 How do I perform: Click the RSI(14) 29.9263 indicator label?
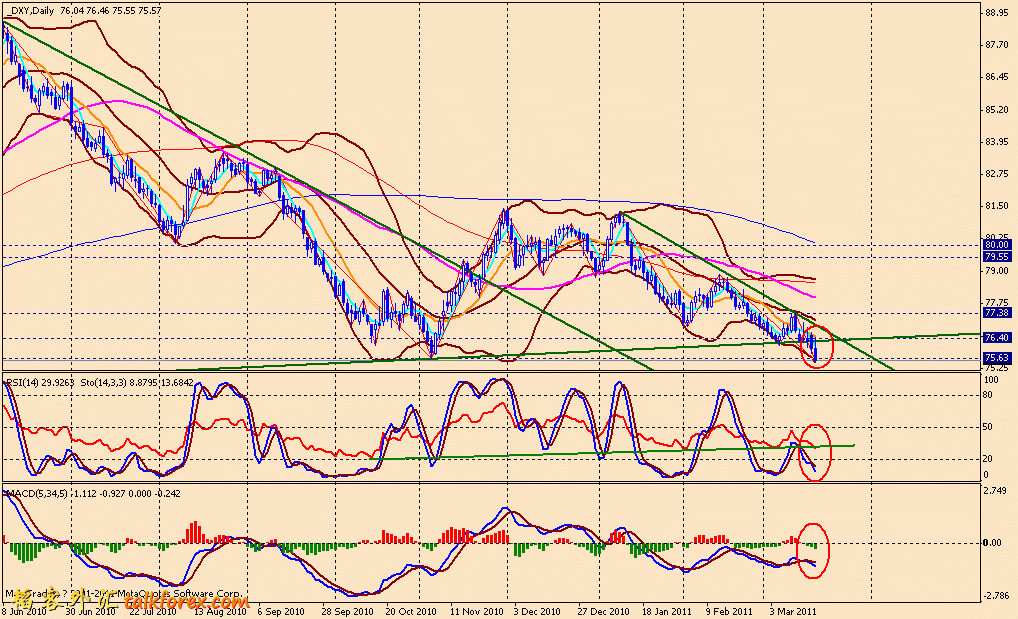coord(40,382)
